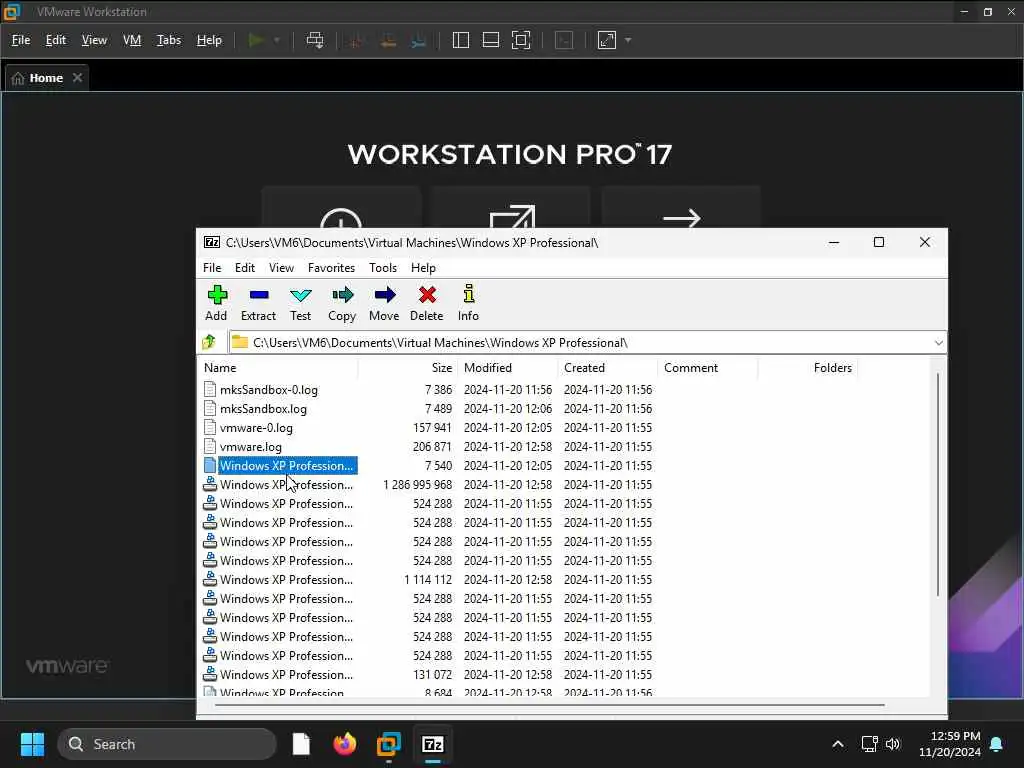Open the volume speaker tray icon
The width and height of the screenshot is (1024, 768).
(893, 744)
